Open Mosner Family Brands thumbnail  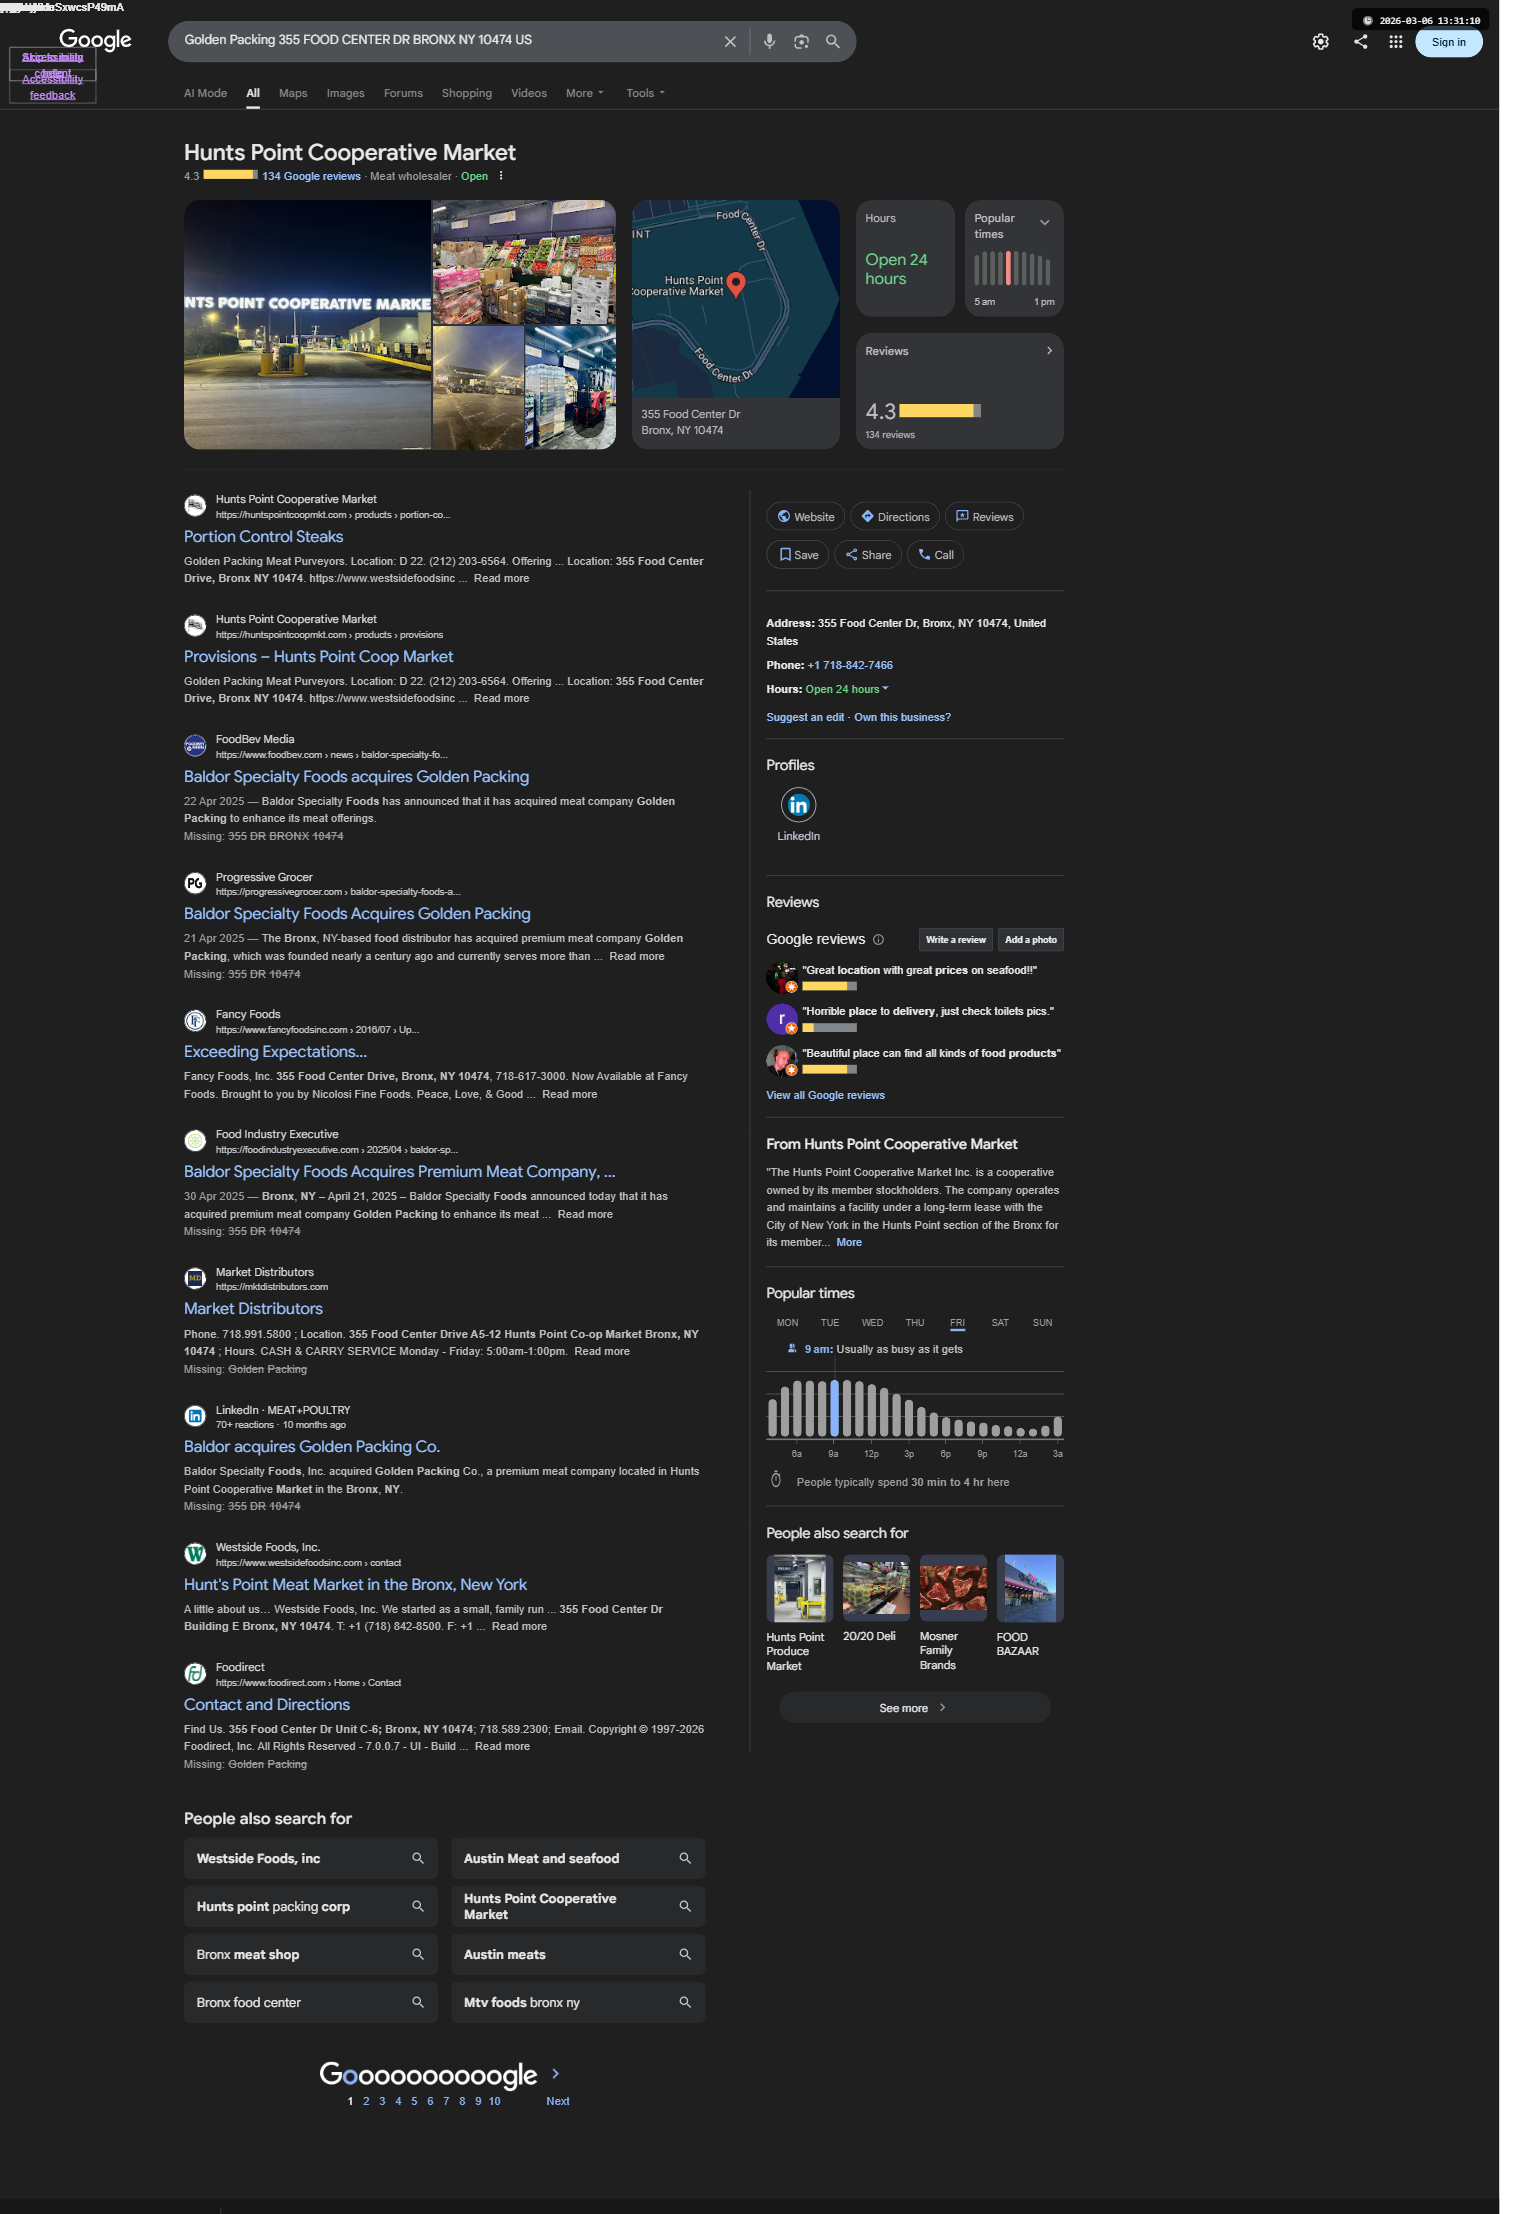953,1588
